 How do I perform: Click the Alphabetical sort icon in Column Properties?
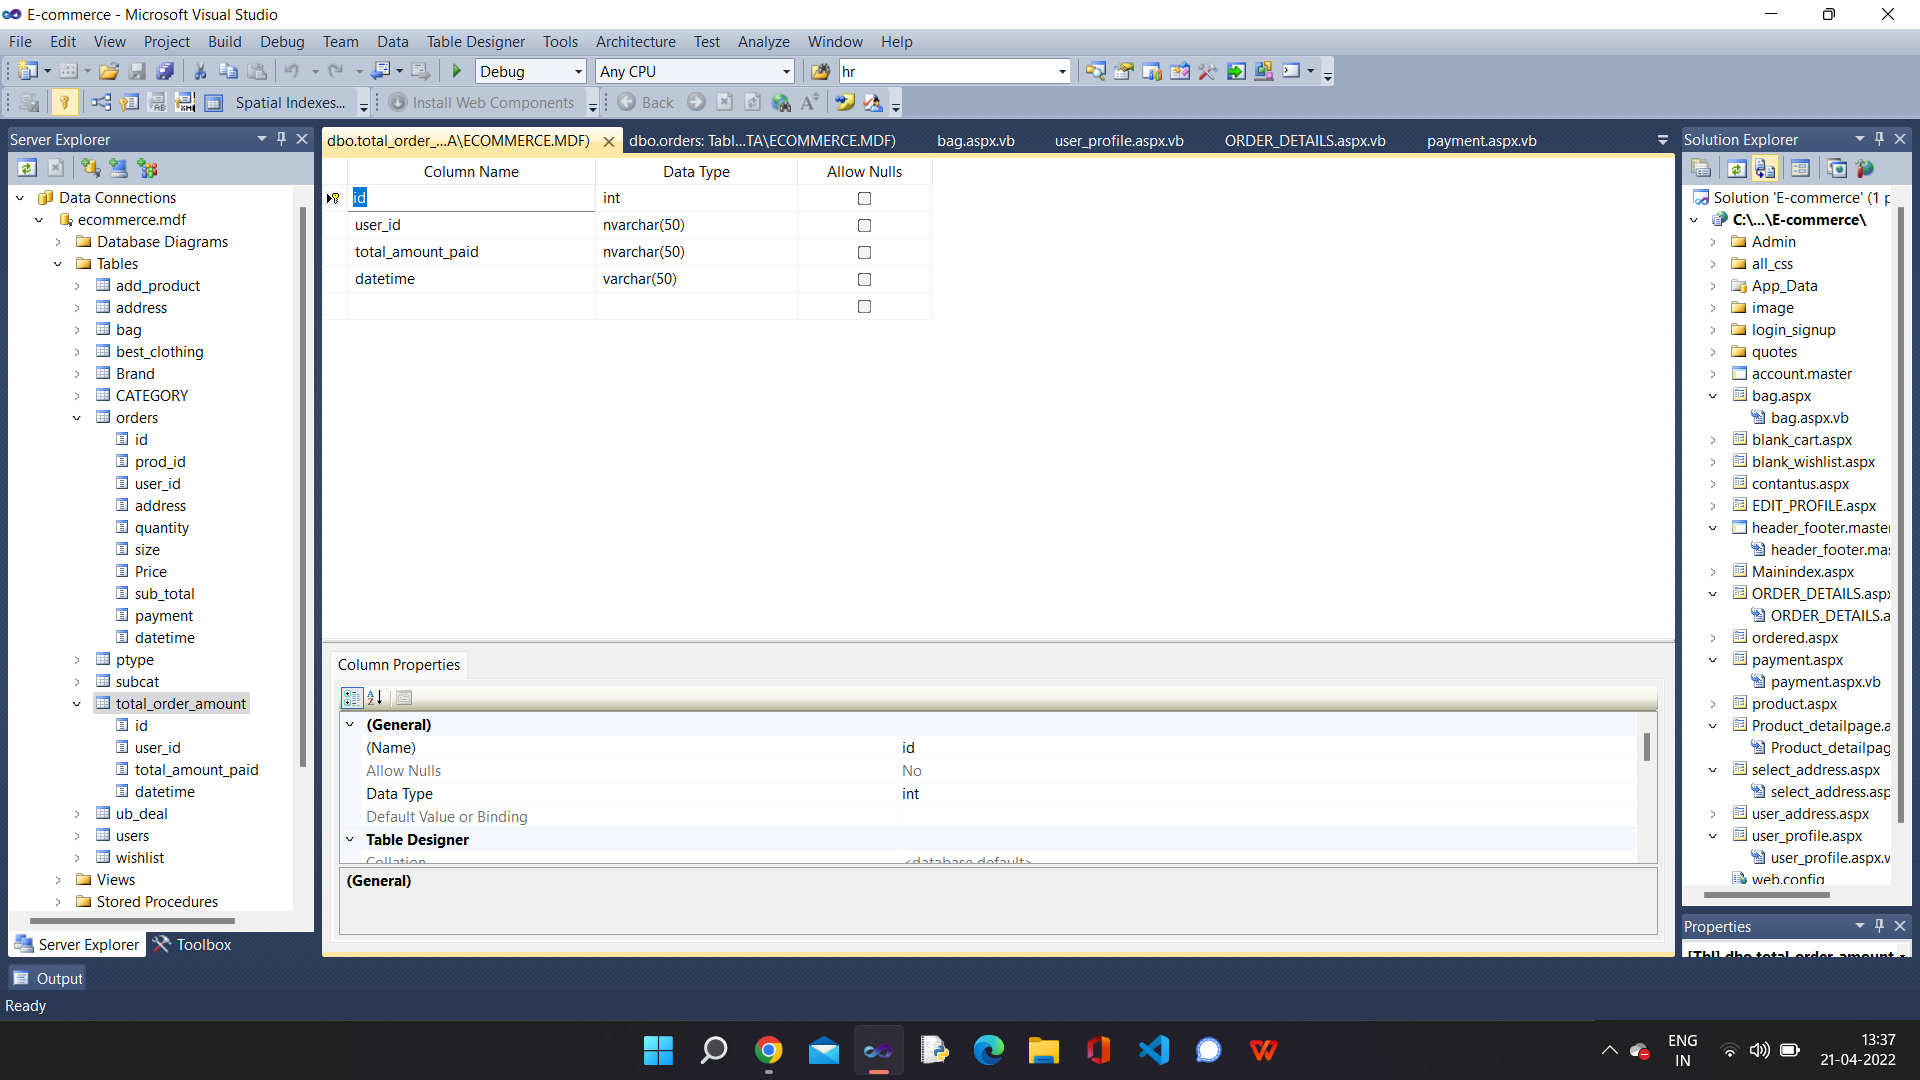pos(375,697)
